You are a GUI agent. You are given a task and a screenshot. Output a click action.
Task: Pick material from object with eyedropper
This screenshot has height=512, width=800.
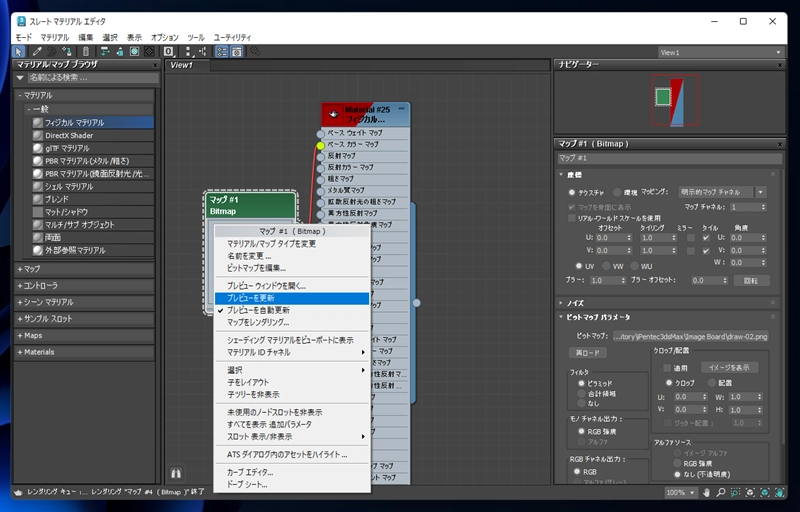37,52
